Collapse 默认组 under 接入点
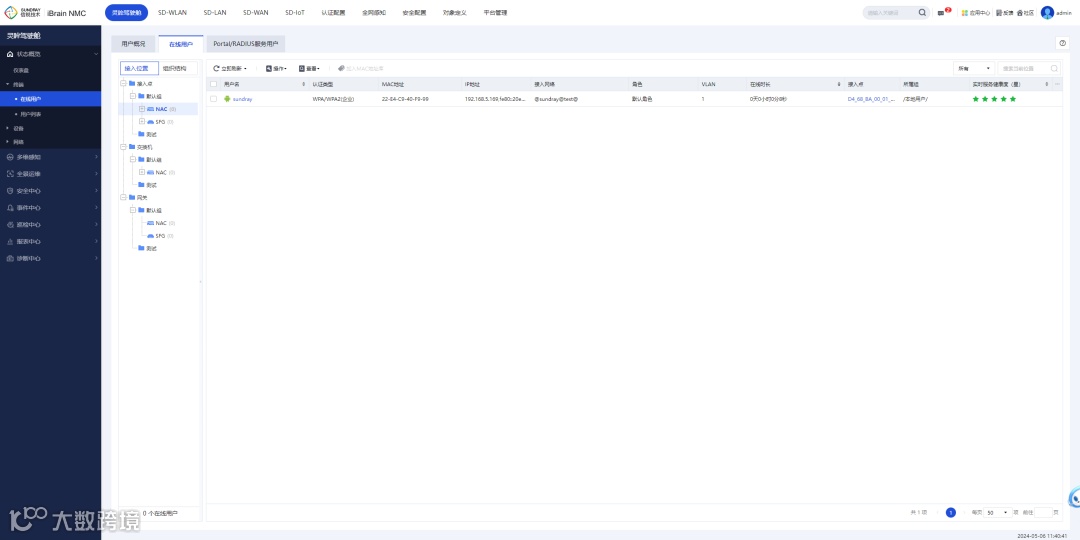The image size is (1080, 540). click(133, 96)
